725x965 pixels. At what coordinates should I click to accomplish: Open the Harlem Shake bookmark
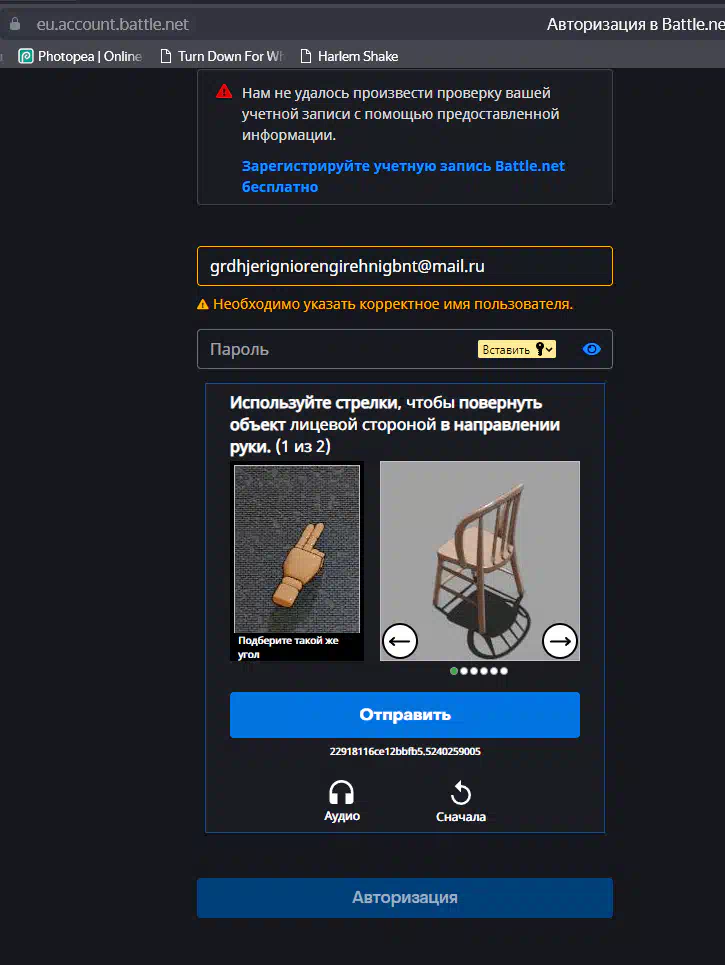349,56
